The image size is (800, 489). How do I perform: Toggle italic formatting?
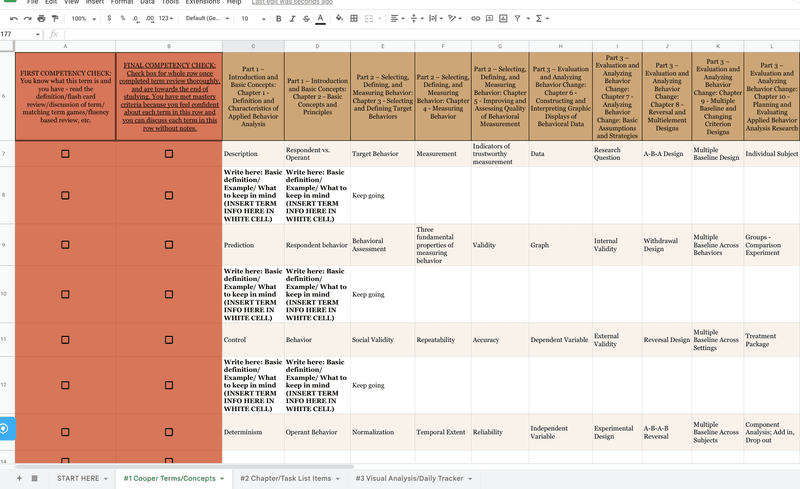[x=292, y=18]
